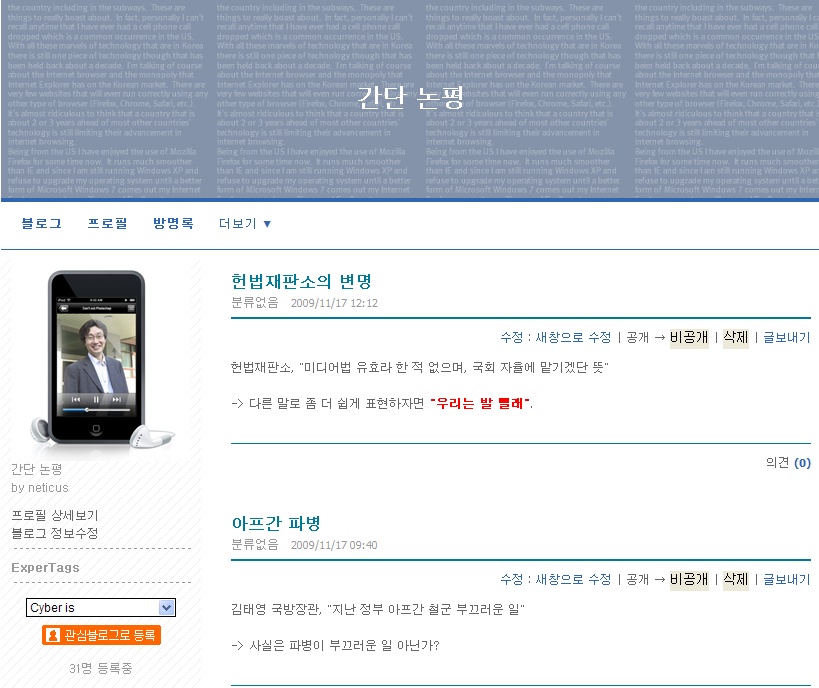Click the red 우리는 발 뺄래 text
Viewport: 819px width, 688px height.
click(x=481, y=403)
